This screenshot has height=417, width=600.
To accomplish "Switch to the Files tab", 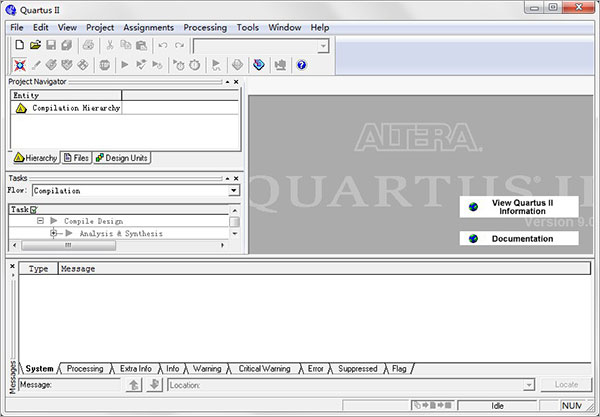I will (x=76, y=158).
